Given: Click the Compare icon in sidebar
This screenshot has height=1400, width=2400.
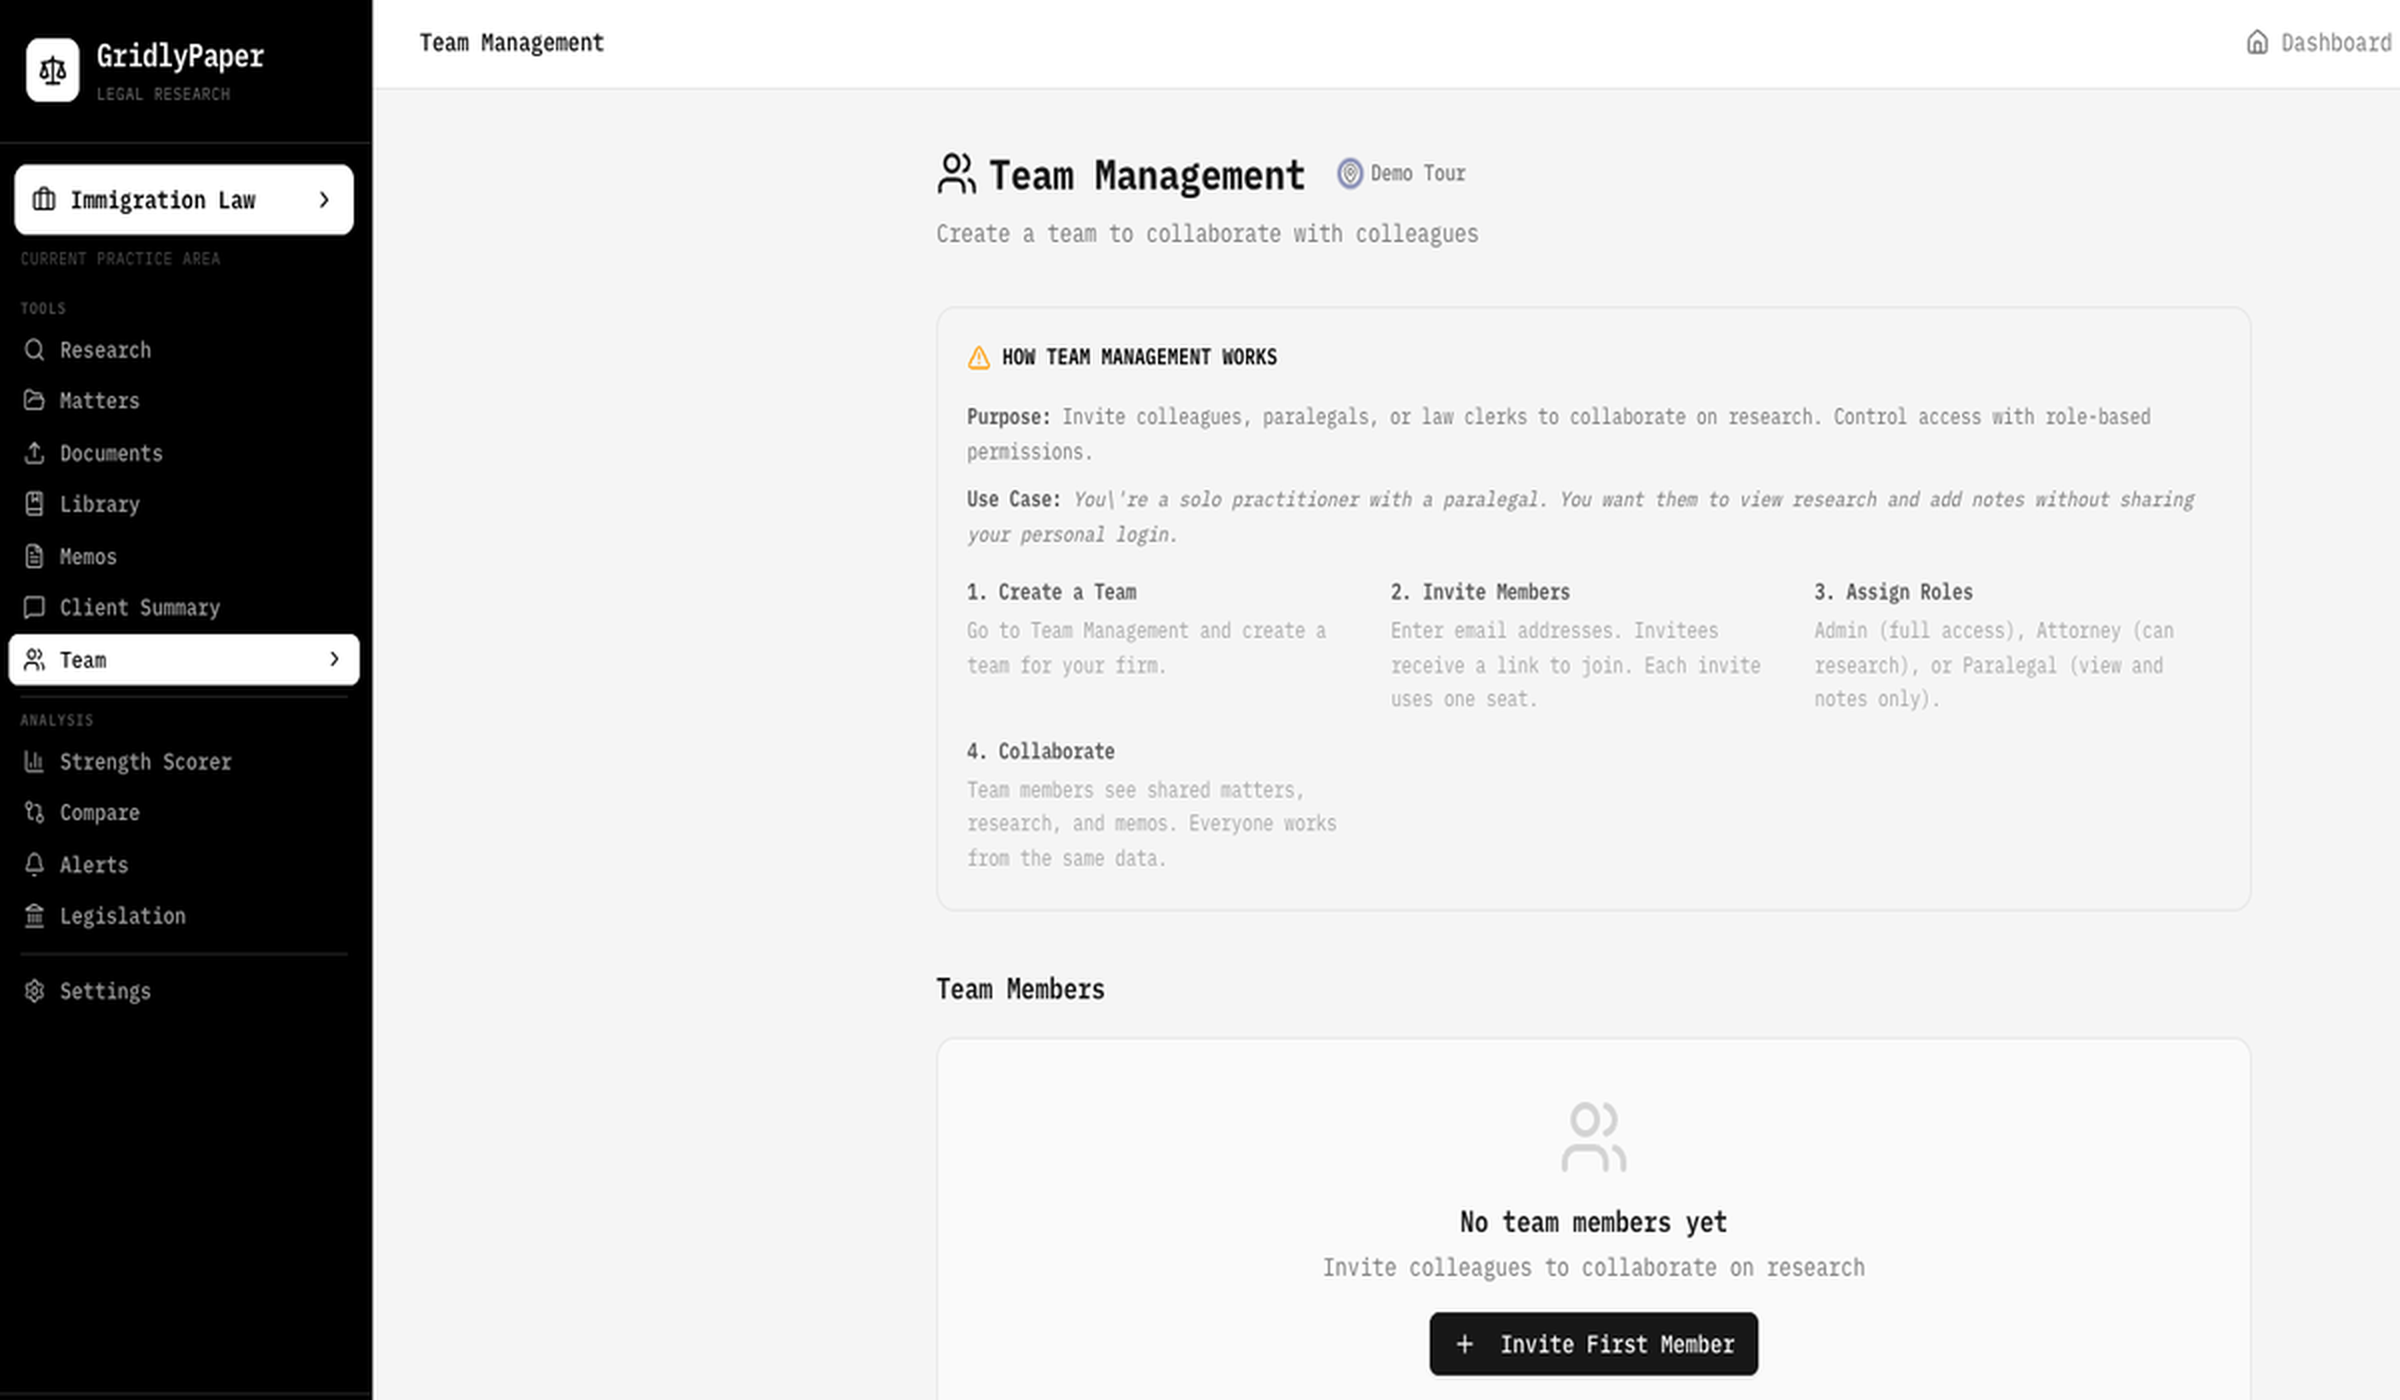Looking at the screenshot, I should tap(34, 813).
